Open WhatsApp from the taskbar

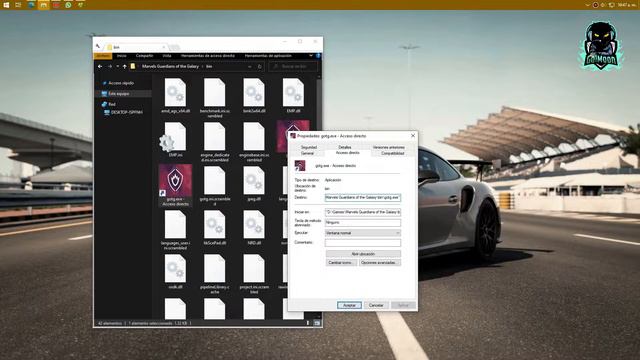tap(68, 5)
